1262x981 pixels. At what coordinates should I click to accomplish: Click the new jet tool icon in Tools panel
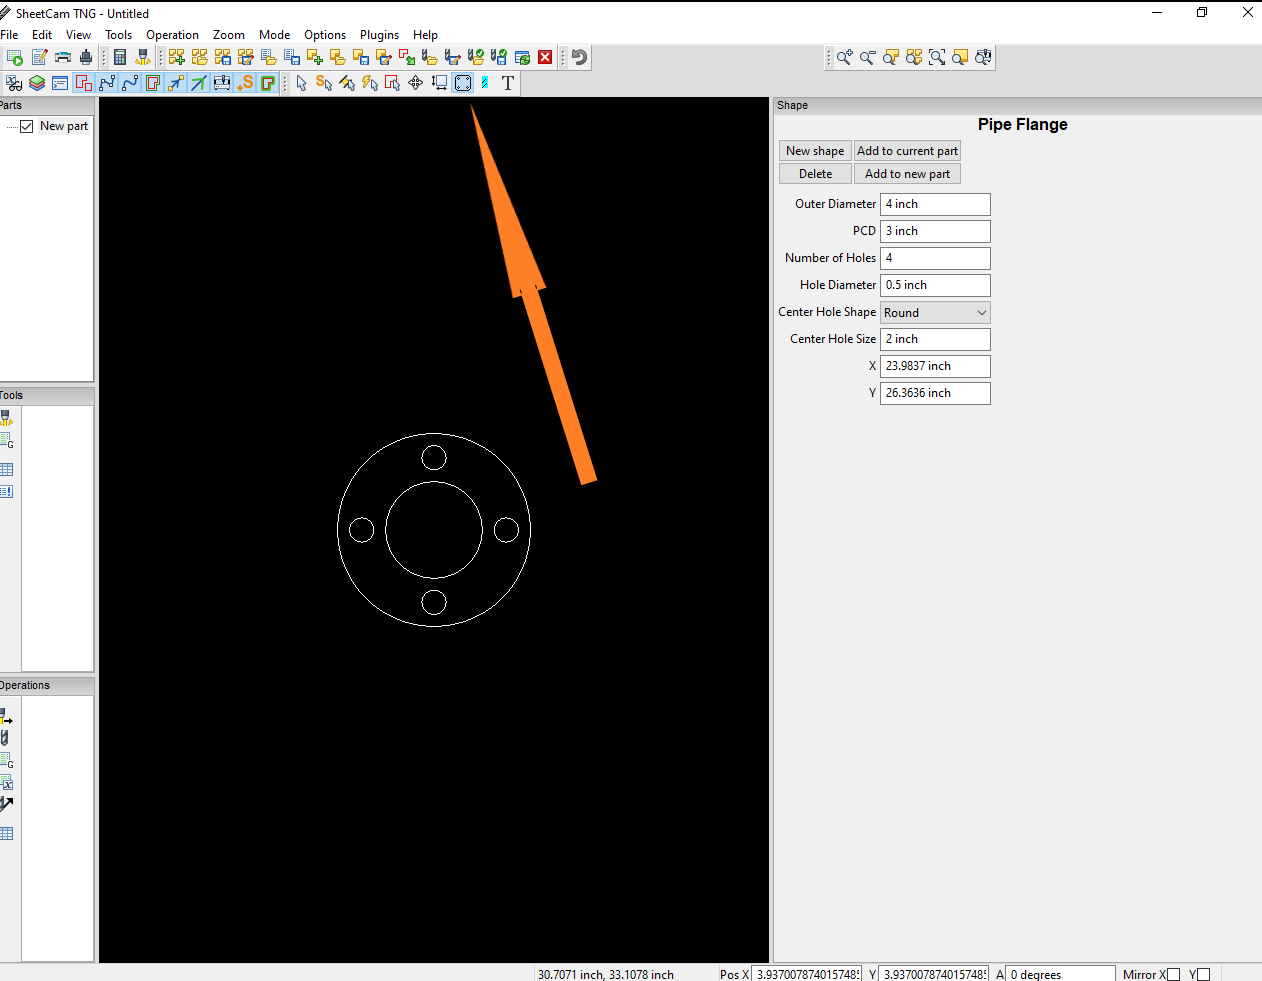7,418
